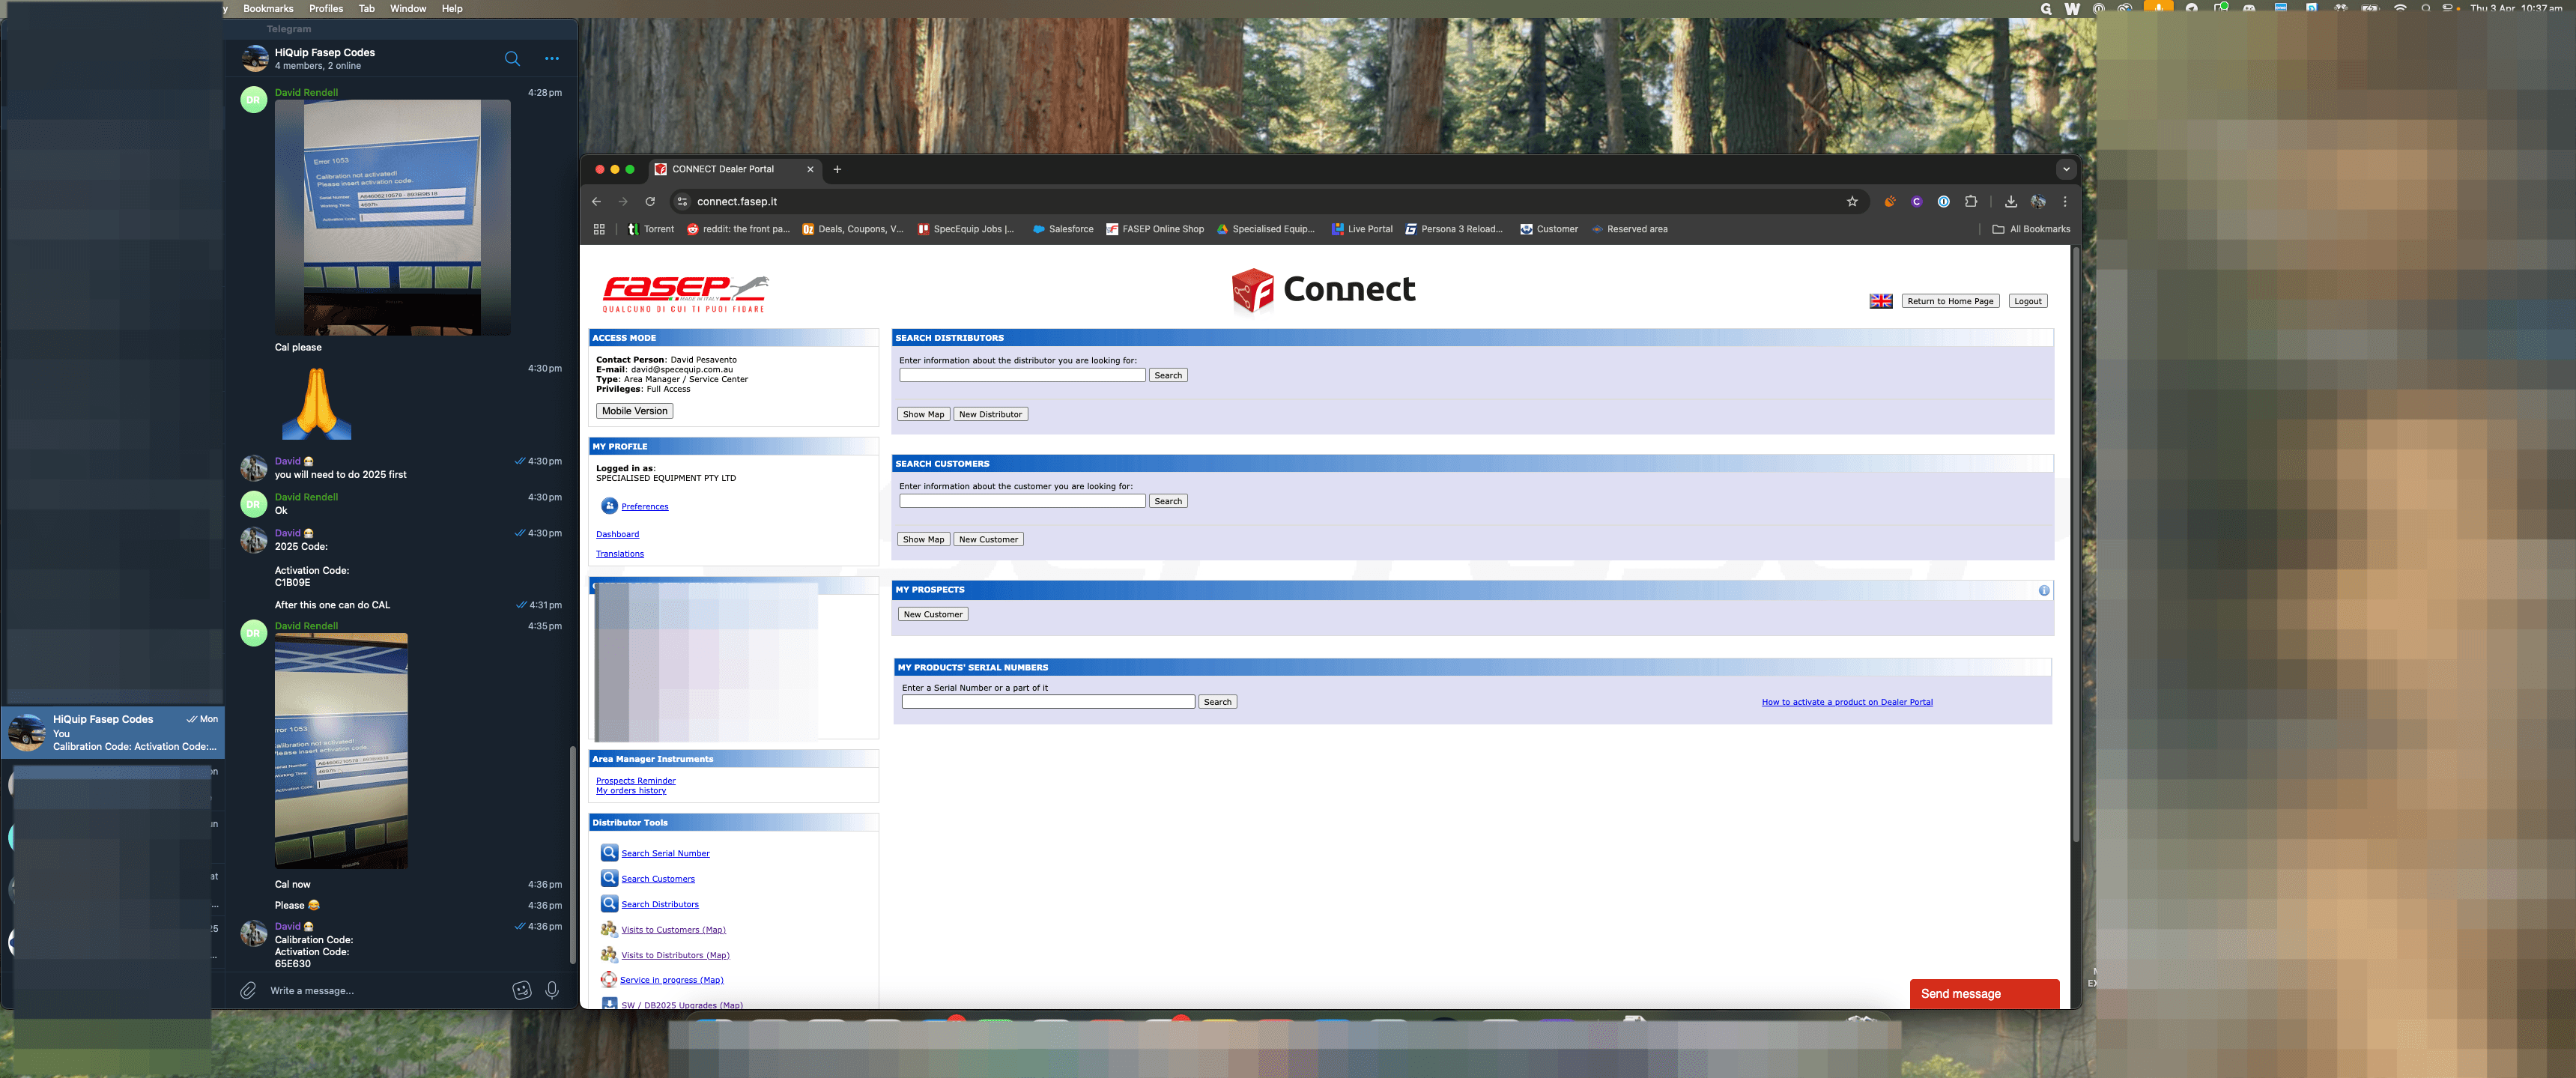Image resolution: width=2576 pixels, height=1078 pixels.
Task: Open the Telegram chat three-dot options menu
Action: click(x=552, y=59)
